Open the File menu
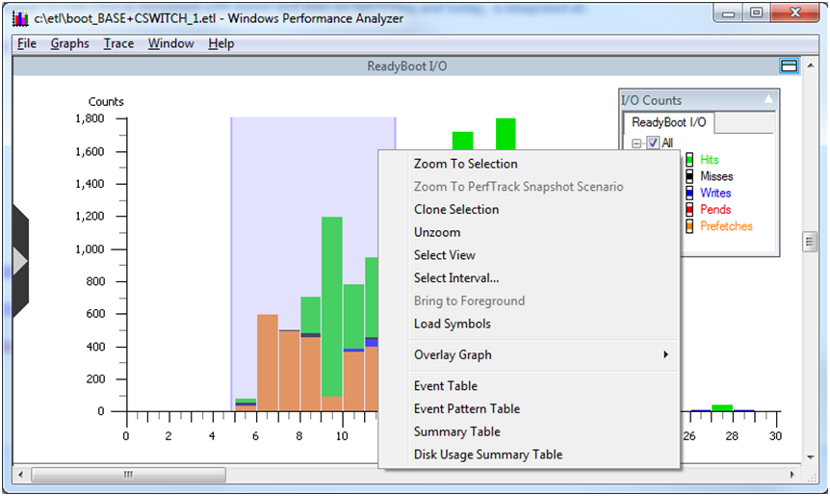The image size is (830, 496). [x=26, y=43]
